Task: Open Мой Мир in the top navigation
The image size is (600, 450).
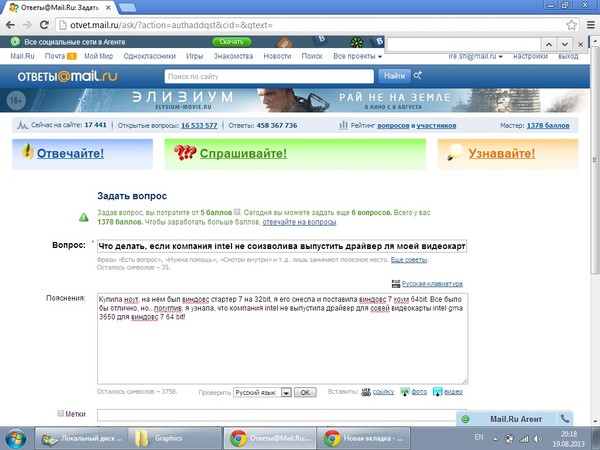Action: pyautogui.click(x=98, y=56)
